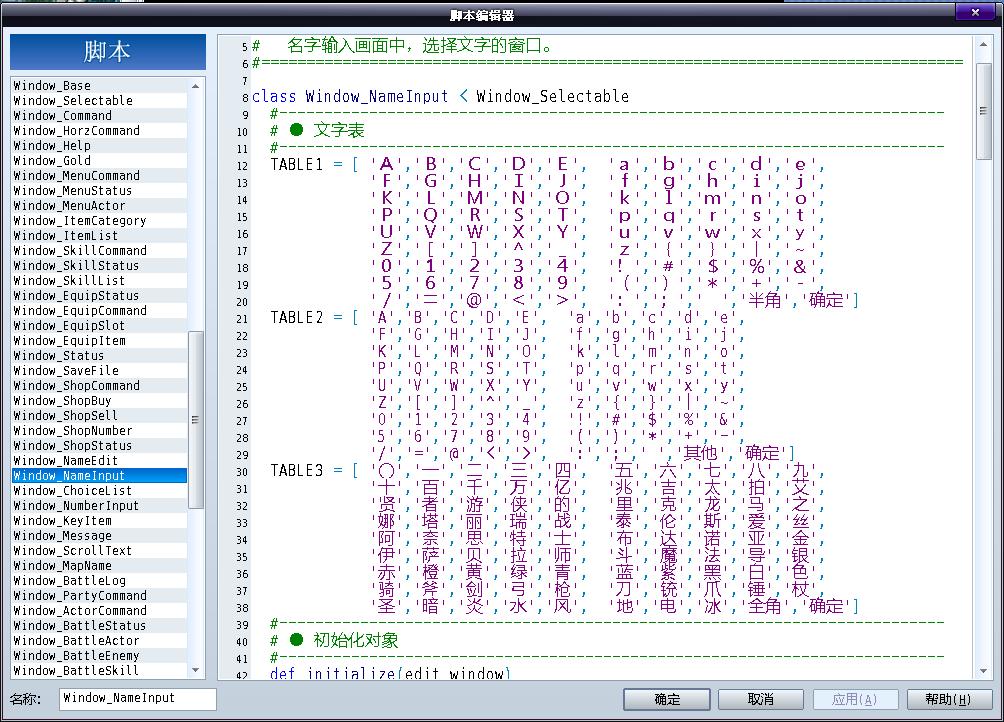Viewport: 1004px width, 722px height.
Task: Open the Window_Gold script
Action: click(52, 161)
